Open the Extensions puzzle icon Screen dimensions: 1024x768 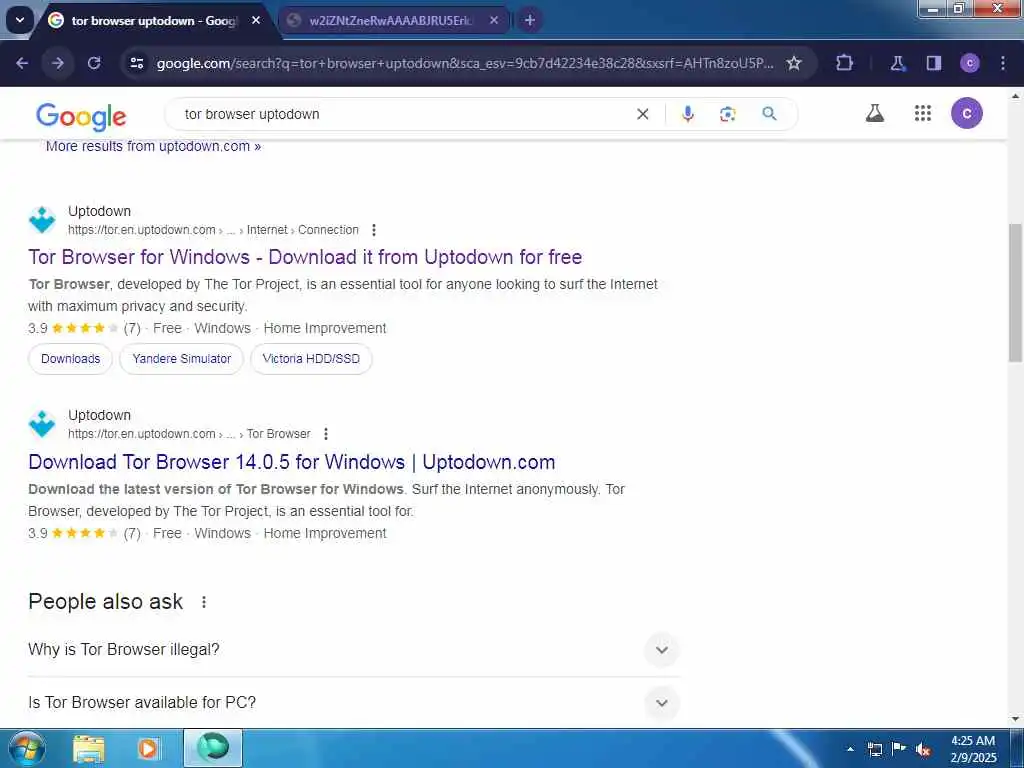tap(844, 63)
